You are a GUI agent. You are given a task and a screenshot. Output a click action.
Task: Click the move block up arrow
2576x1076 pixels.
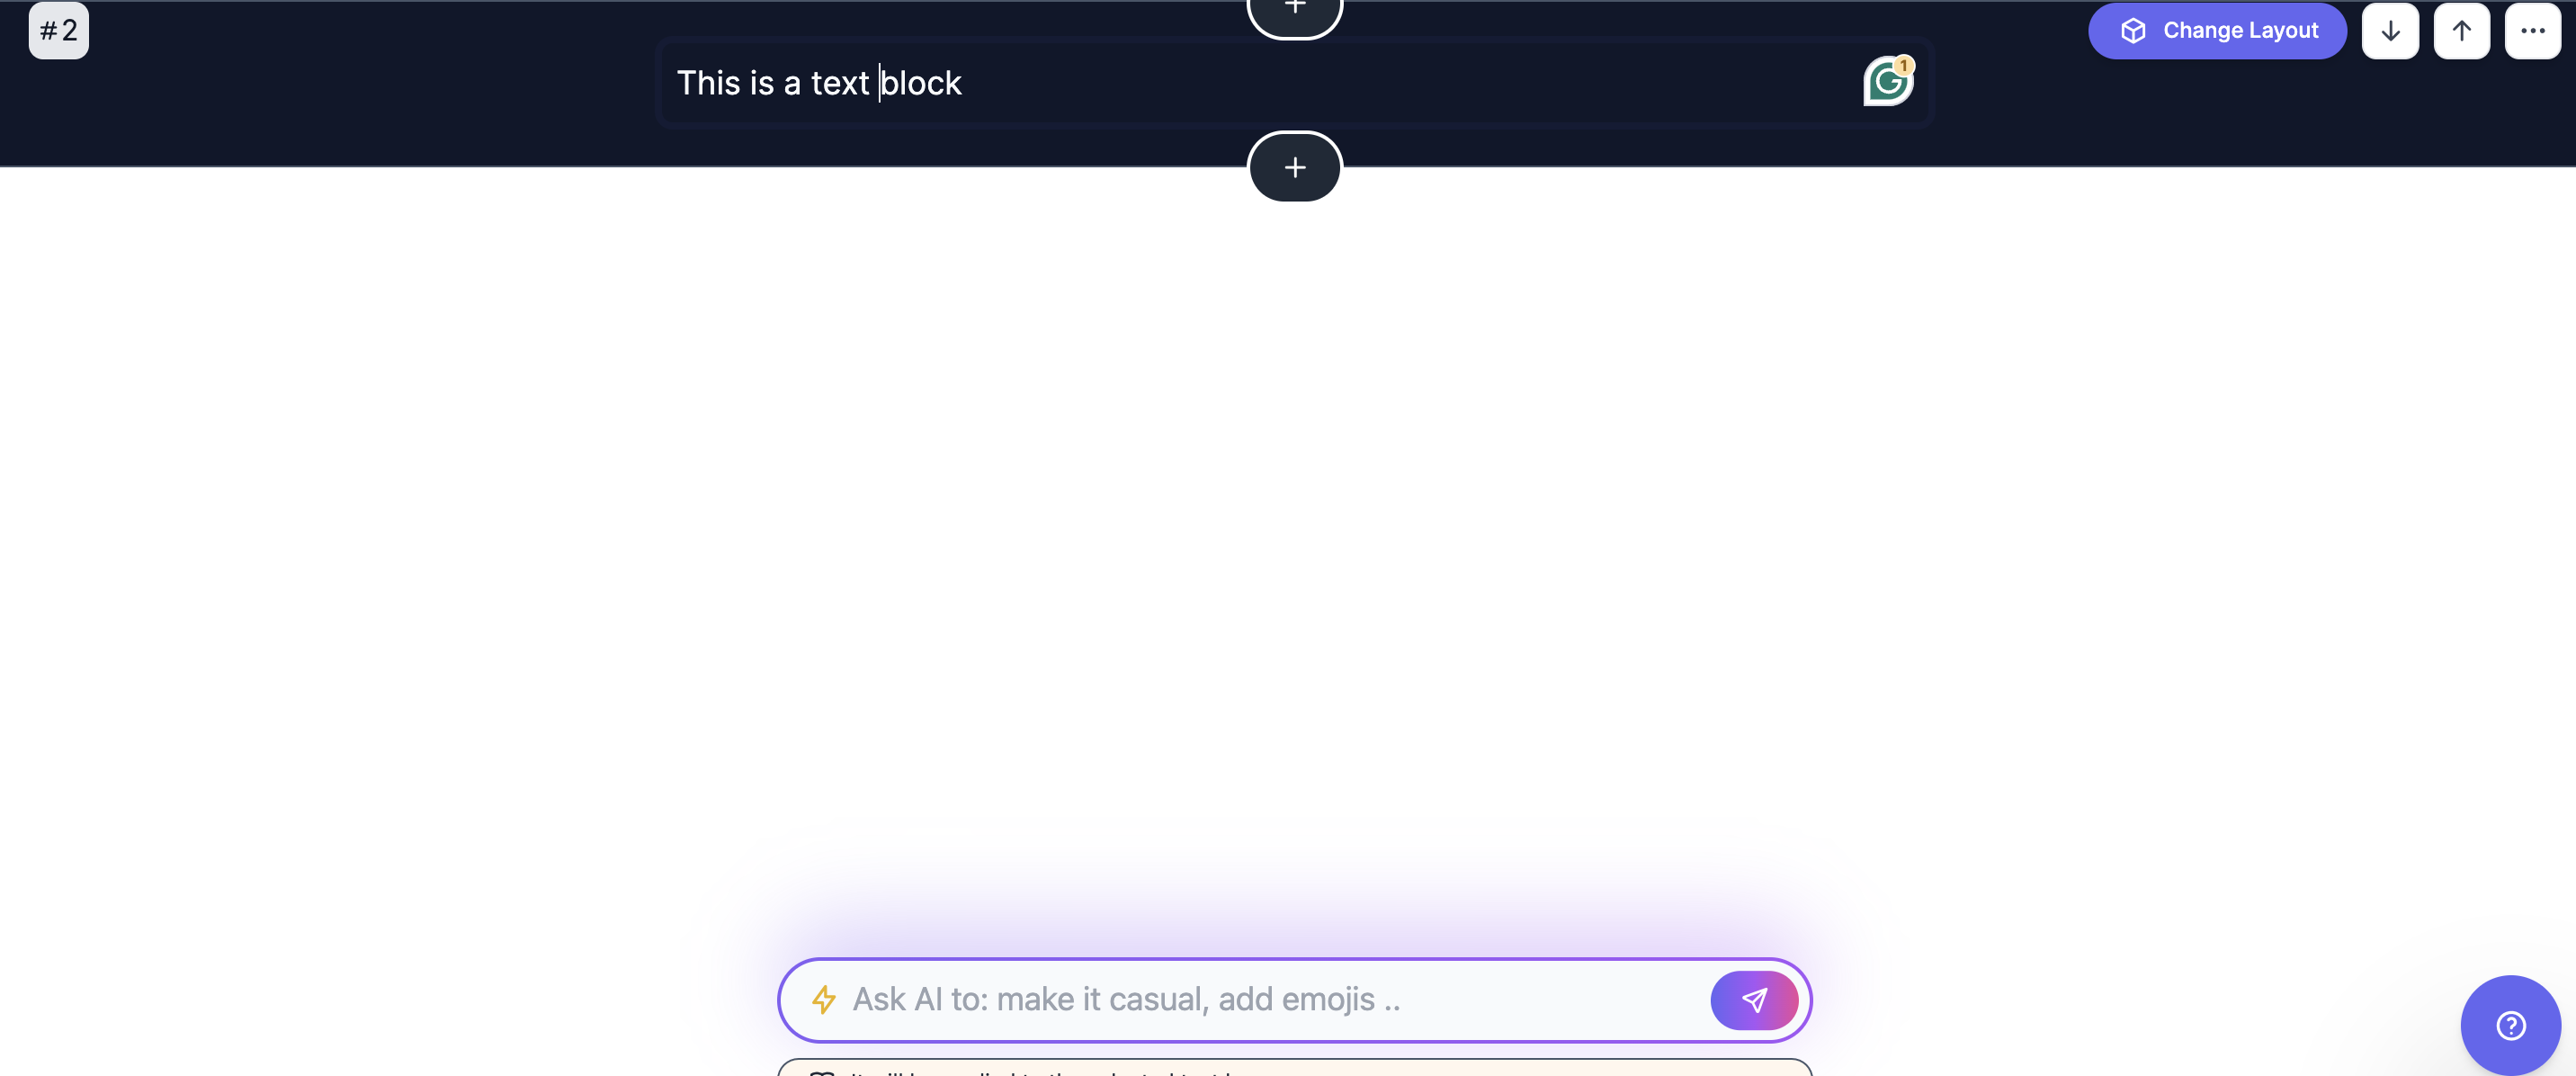[2461, 30]
